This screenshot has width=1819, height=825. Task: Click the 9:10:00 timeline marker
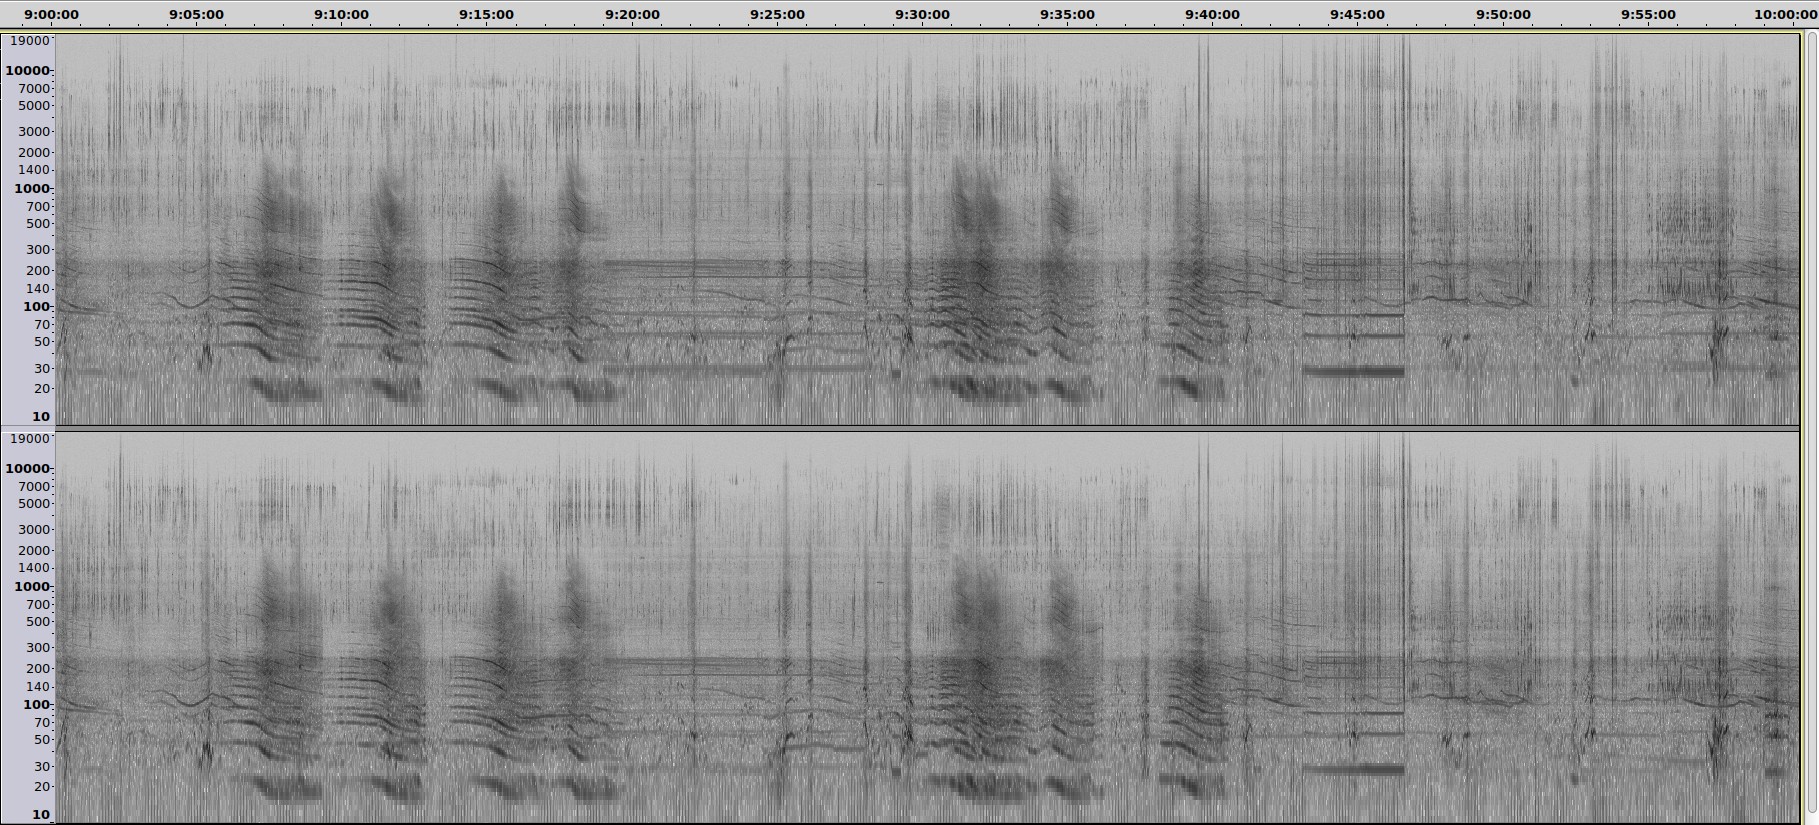pos(341,14)
